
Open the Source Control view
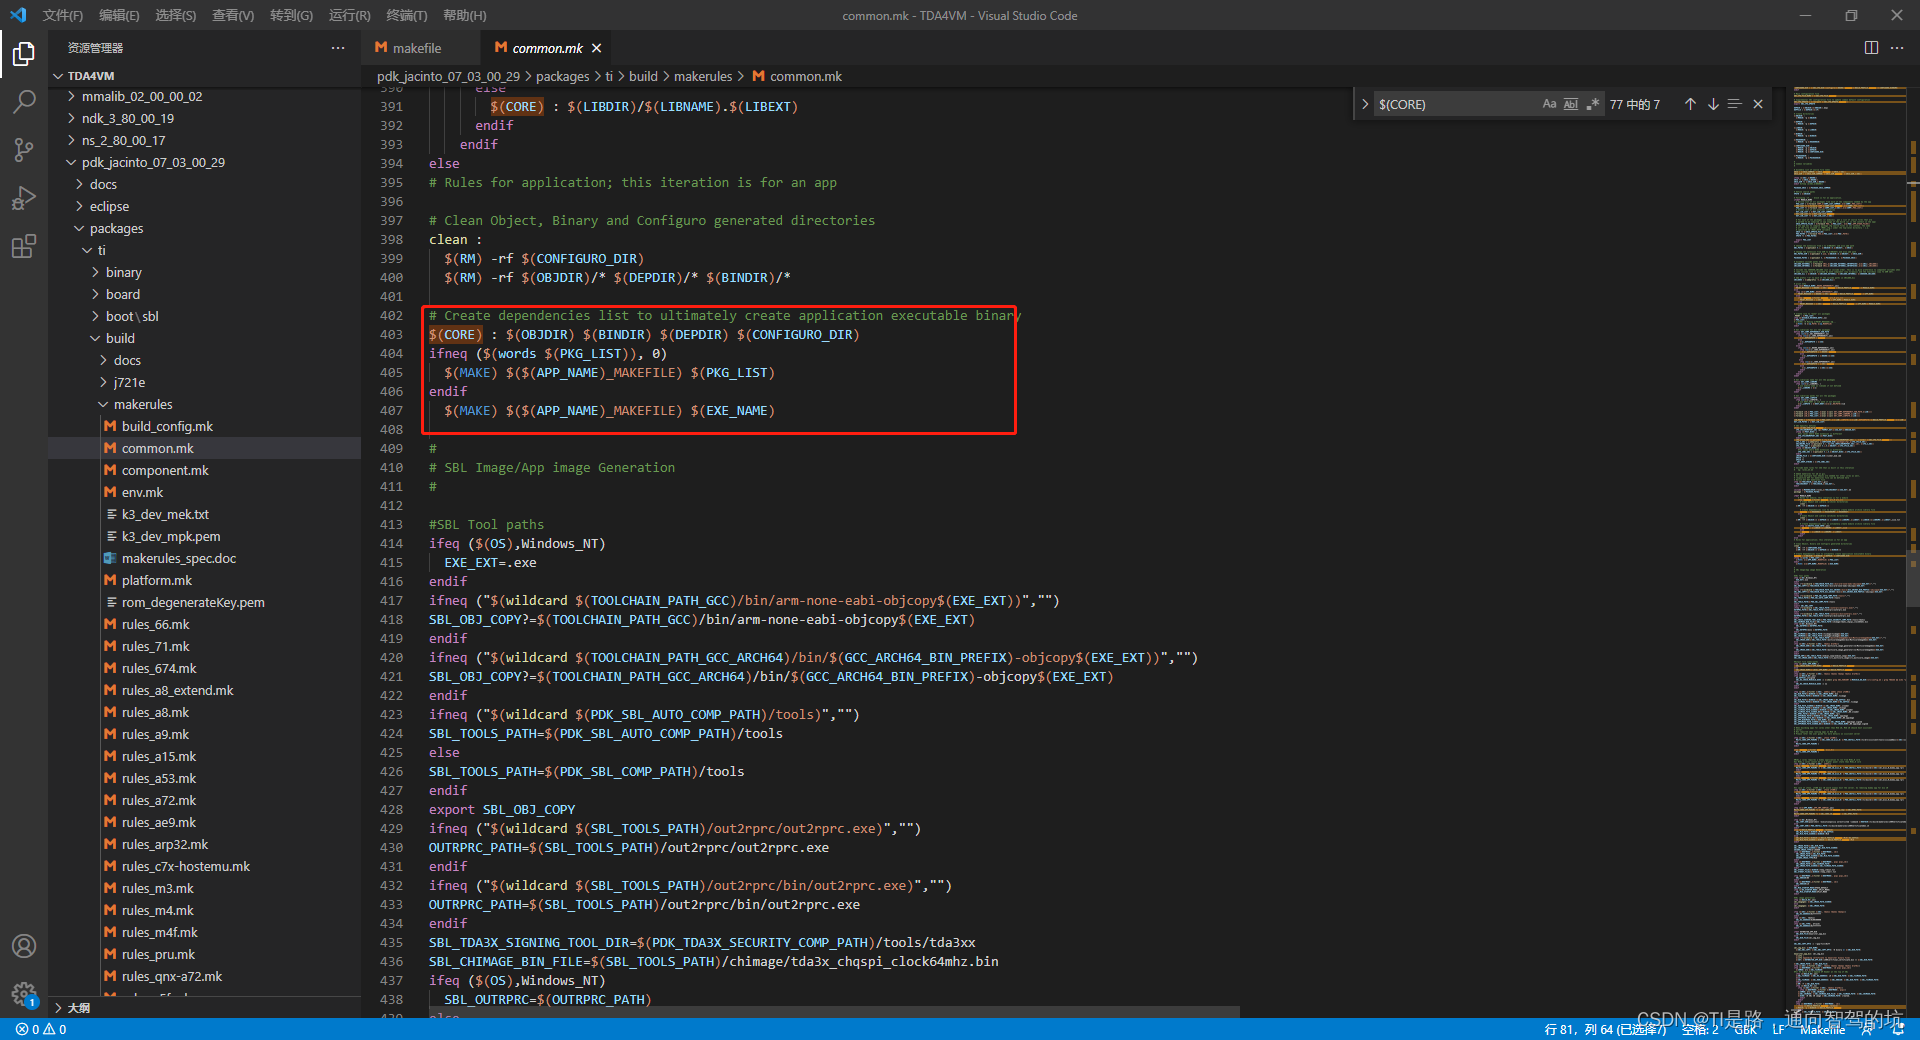click(24, 150)
